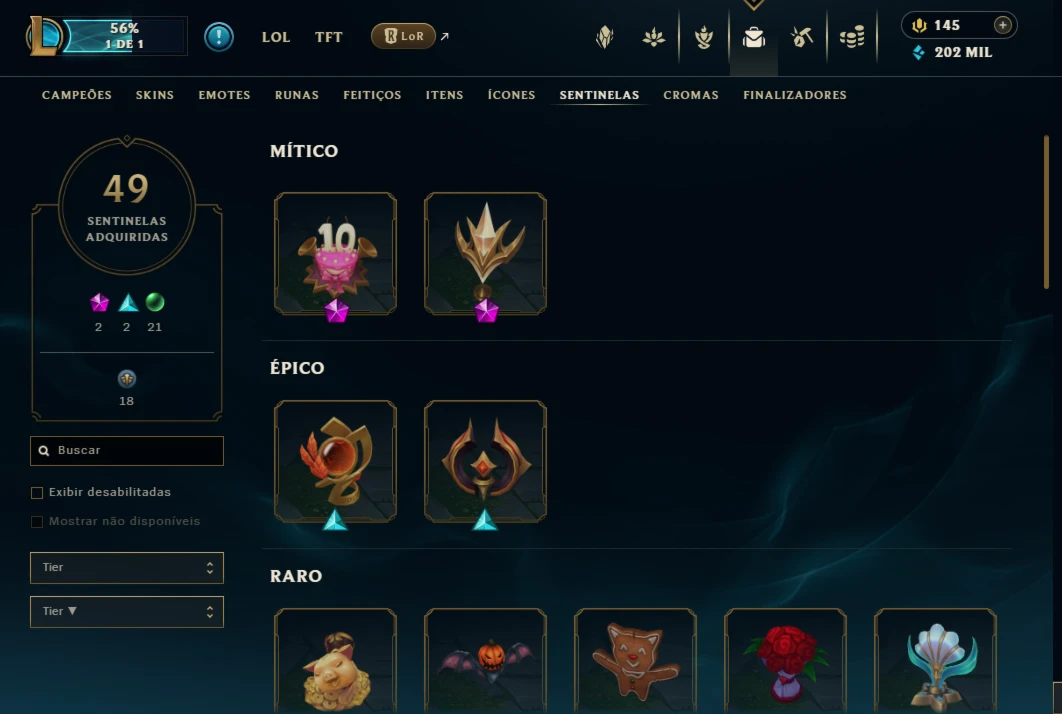
Task: Click the vertical scrollbar on the right
Action: click(x=1046, y=212)
